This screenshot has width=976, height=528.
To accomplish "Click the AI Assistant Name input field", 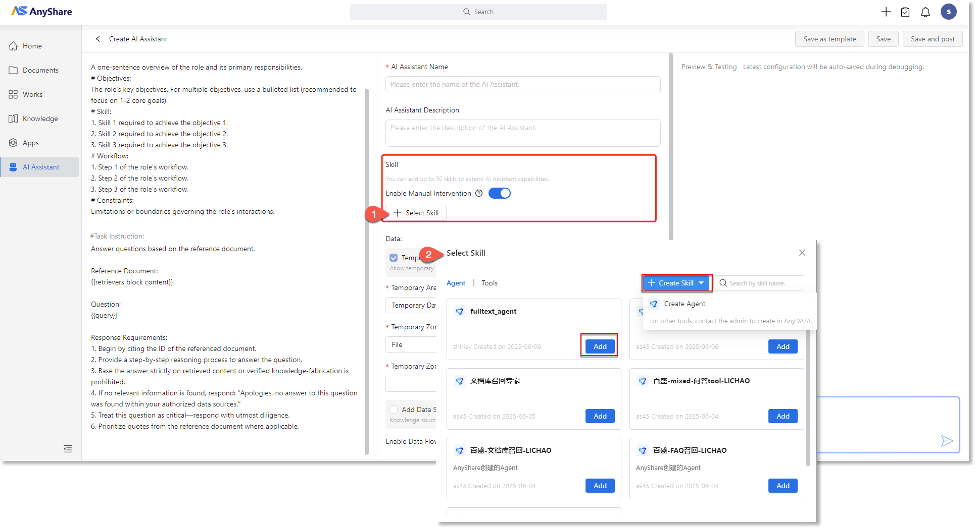I will (522, 85).
